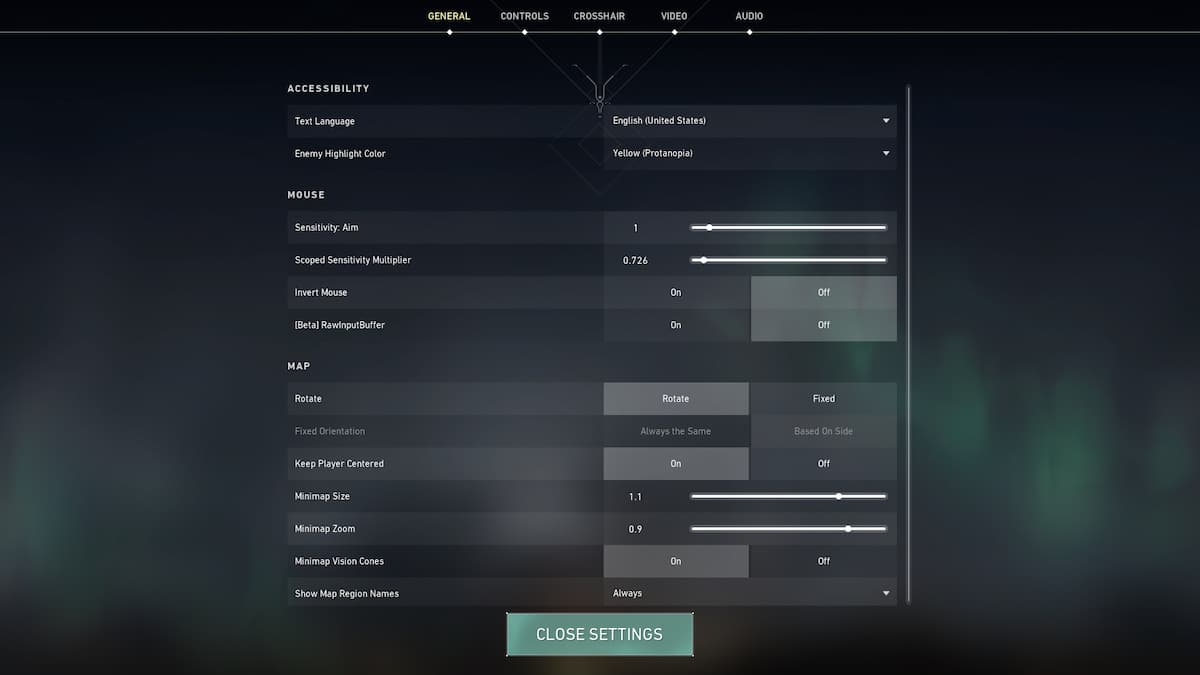1200x675 pixels.
Task: Click the Scoped Sensitivity value 0.726 field
Action: [x=635, y=260]
